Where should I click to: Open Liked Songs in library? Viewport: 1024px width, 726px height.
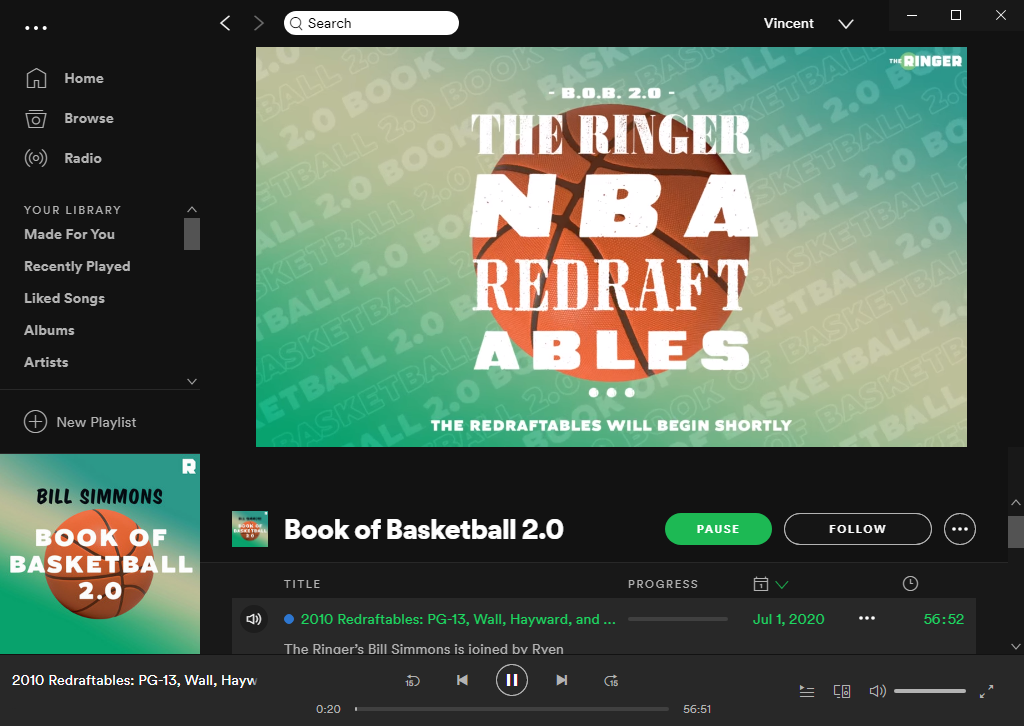coord(64,298)
